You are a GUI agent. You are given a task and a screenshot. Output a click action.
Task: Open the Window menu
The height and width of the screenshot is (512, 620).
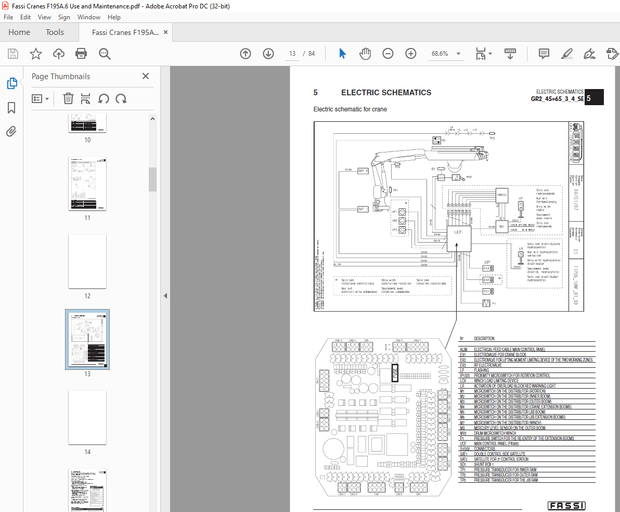coord(89,17)
